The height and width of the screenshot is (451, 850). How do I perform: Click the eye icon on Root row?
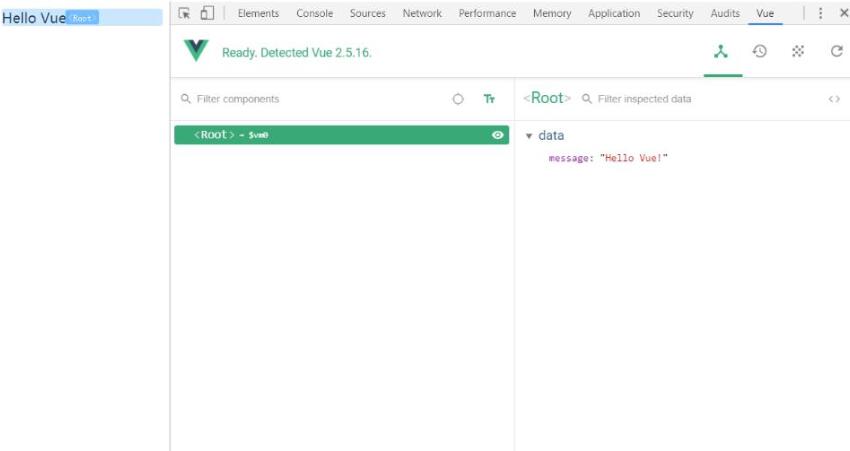point(498,135)
